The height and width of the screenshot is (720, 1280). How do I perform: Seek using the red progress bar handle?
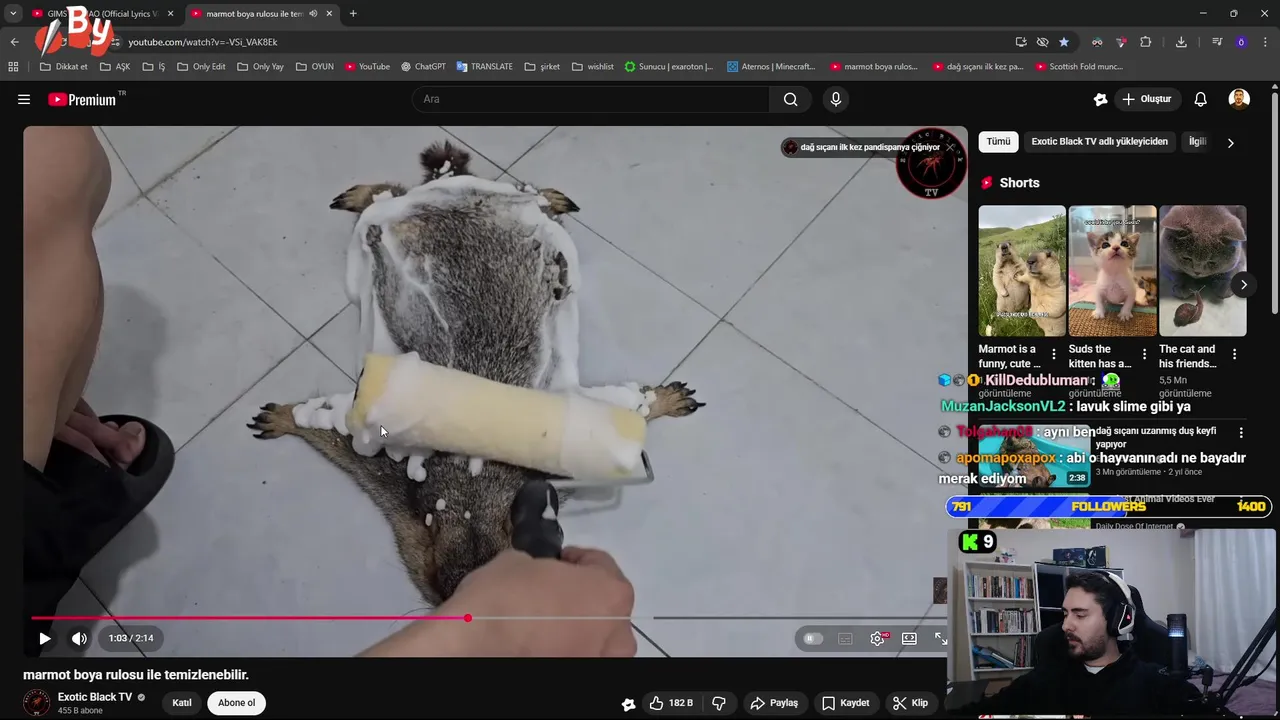[x=468, y=618]
